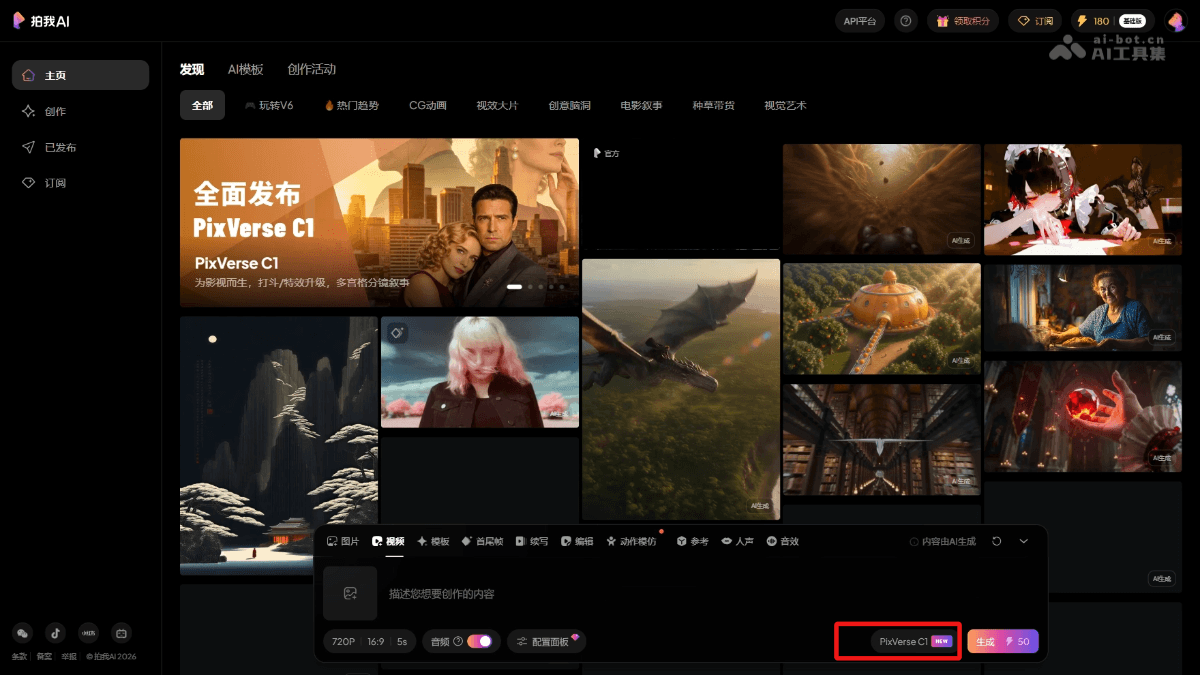Select the 模板 creation mode tab
This screenshot has width=1200, height=675.
pyautogui.click(x=433, y=541)
